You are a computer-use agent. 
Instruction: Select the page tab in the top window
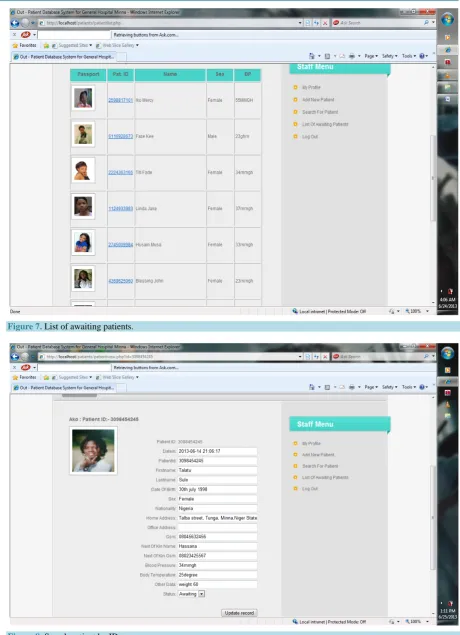pyautogui.click(x=64, y=57)
